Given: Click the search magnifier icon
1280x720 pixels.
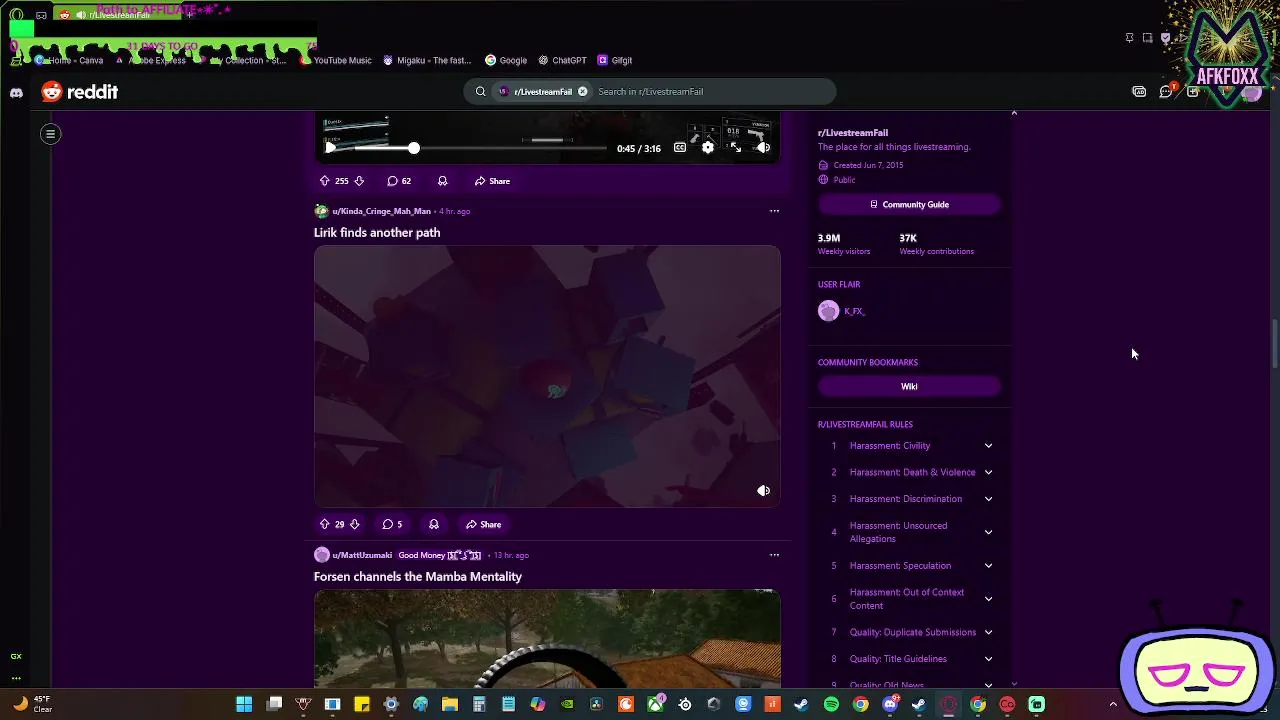Looking at the screenshot, I should (480, 92).
